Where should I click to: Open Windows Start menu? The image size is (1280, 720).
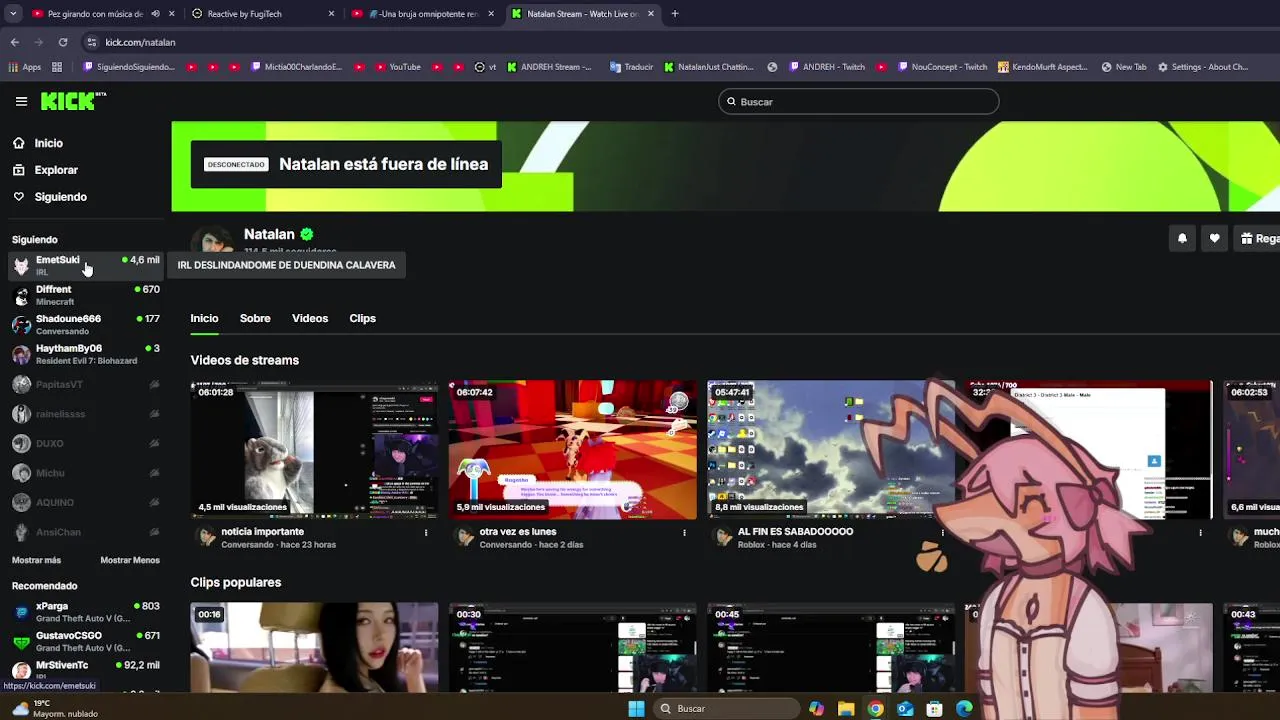point(636,708)
